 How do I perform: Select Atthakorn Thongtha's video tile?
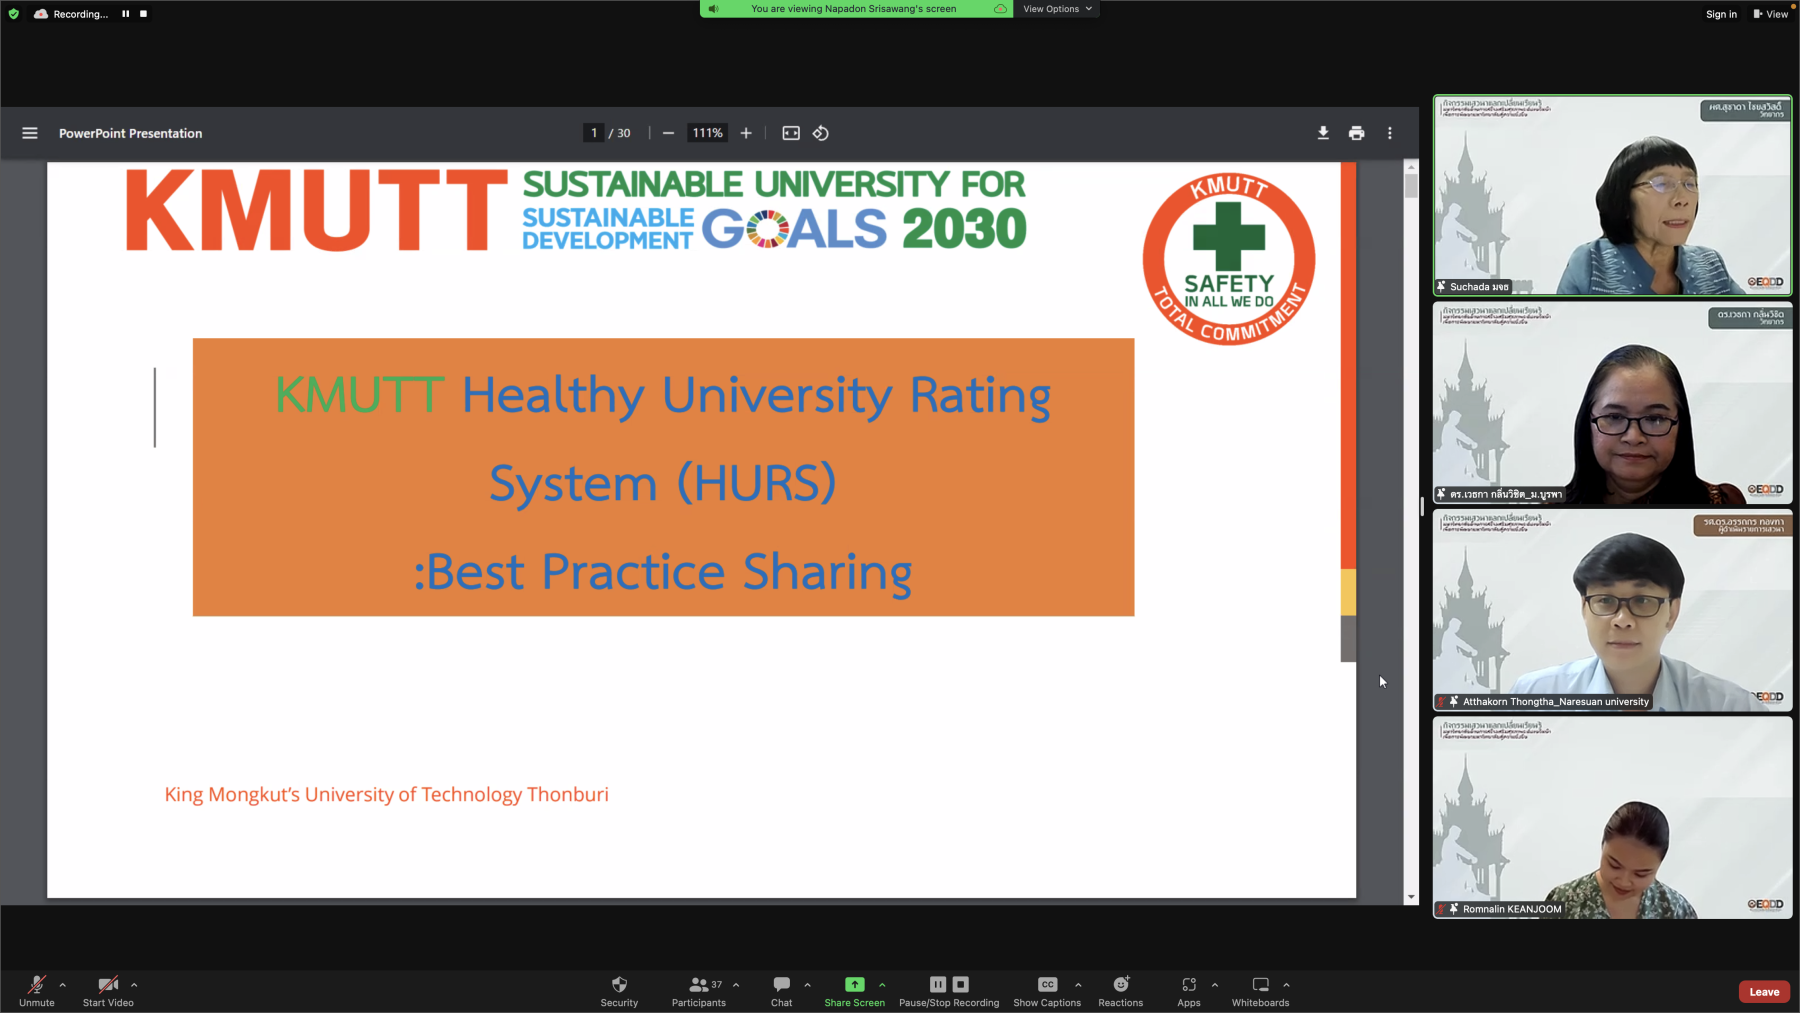(1612, 611)
